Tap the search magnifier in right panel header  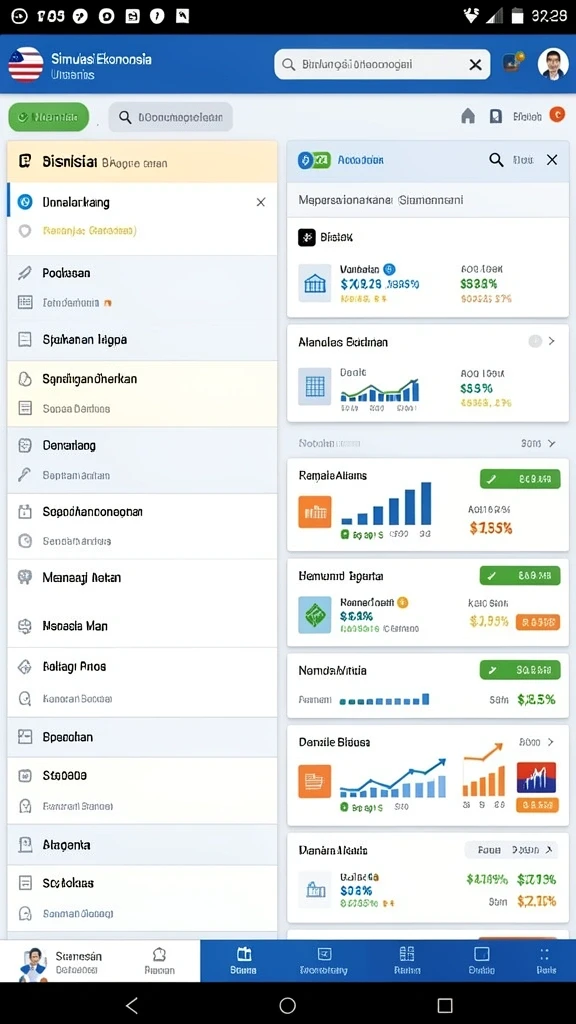coord(496,159)
